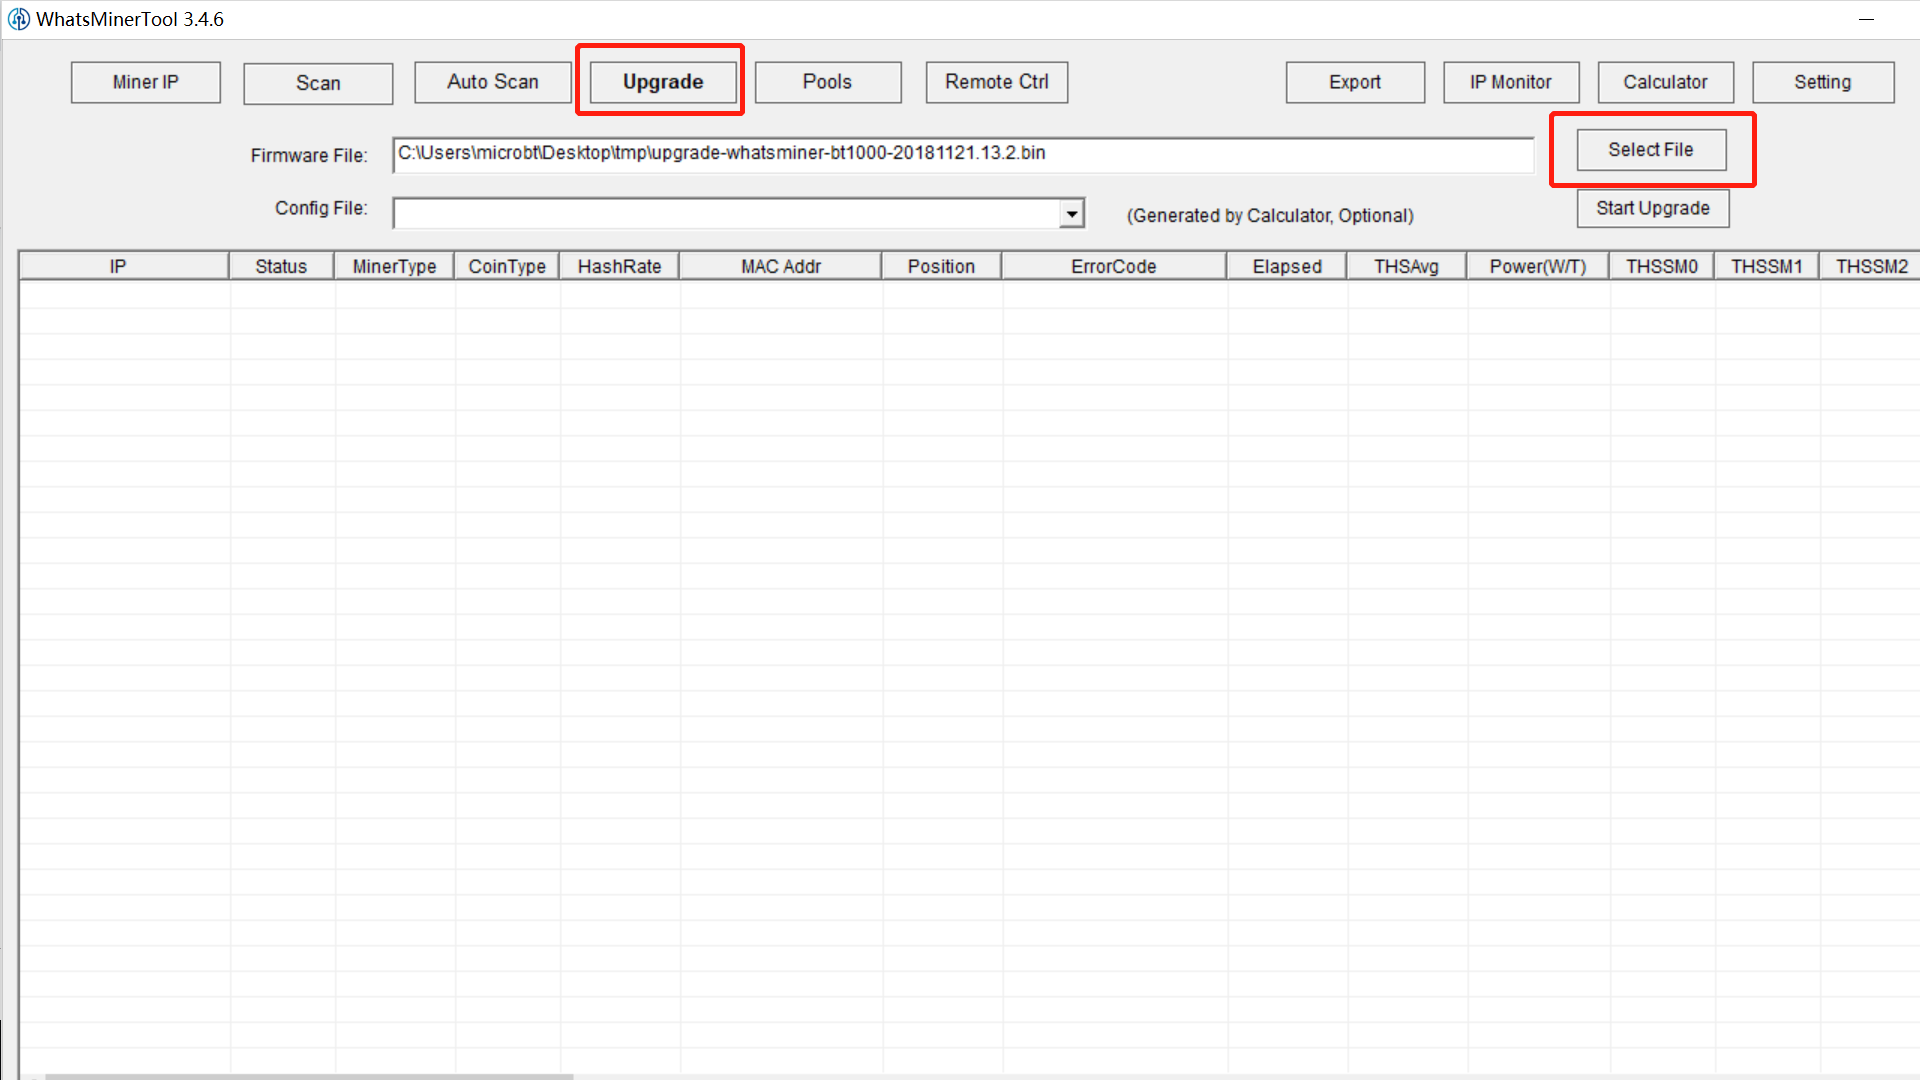Click the ErrorCode column header
This screenshot has height=1080, width=1920.
(x=1114, y=265)
